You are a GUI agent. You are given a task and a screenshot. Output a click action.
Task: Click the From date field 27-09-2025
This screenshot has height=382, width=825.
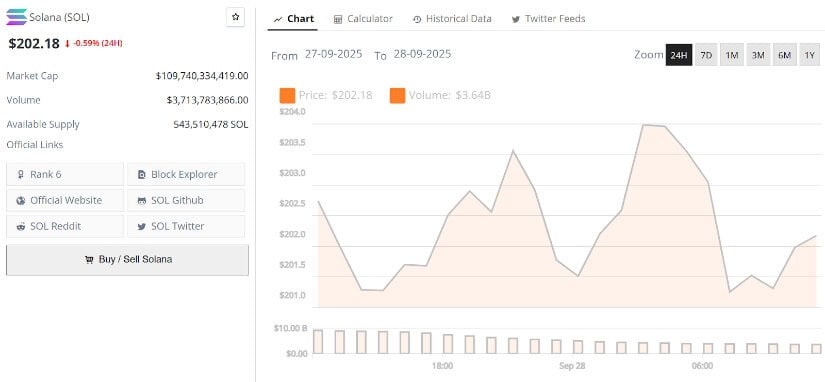click(334, 54)
